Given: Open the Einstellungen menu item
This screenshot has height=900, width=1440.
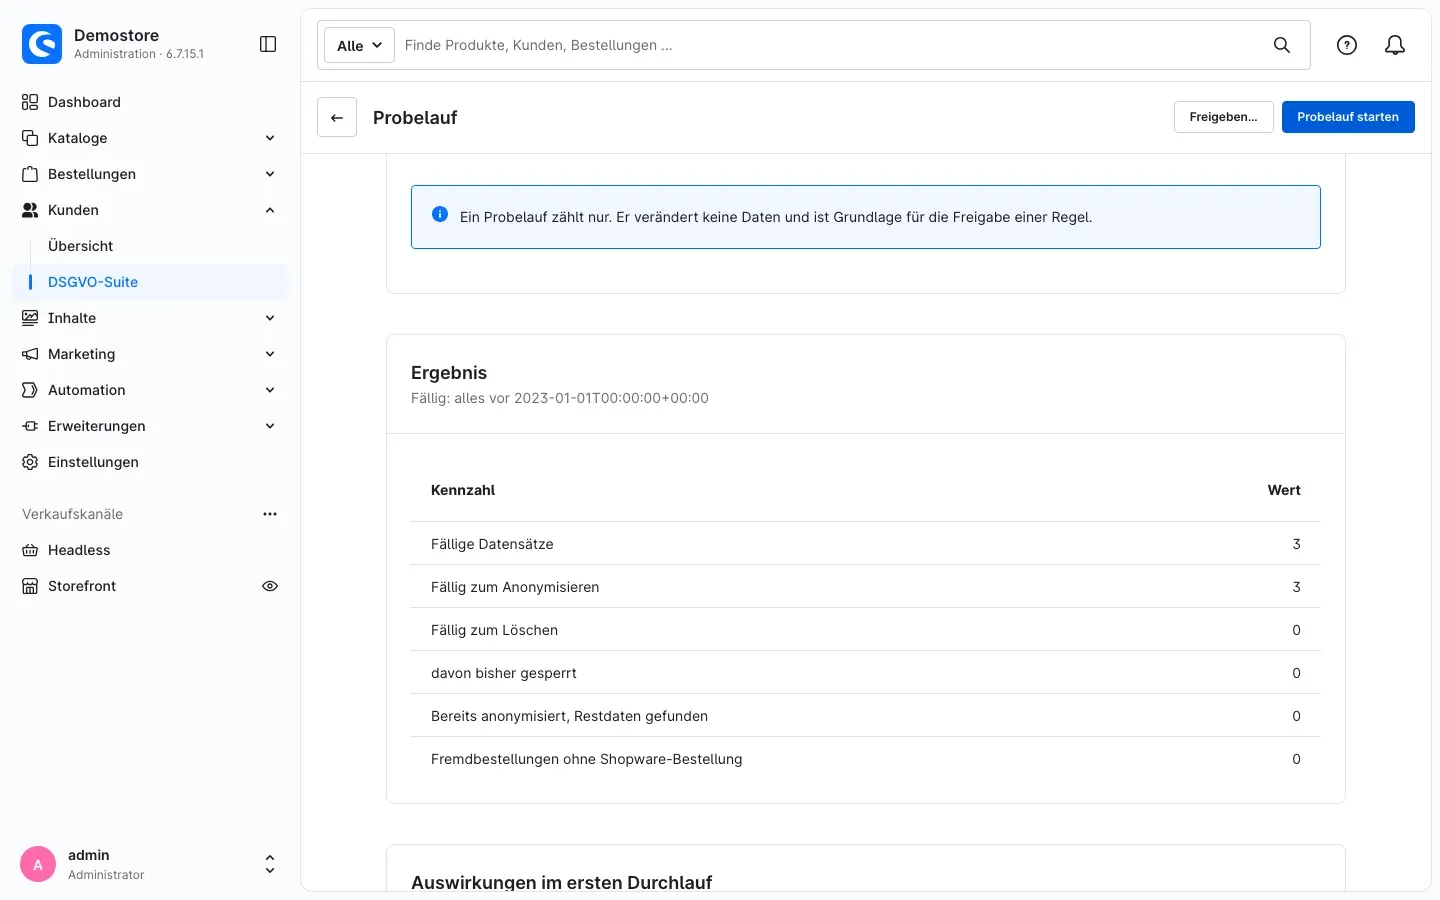Looking at the screenshot, I should [x=150, y=462].
